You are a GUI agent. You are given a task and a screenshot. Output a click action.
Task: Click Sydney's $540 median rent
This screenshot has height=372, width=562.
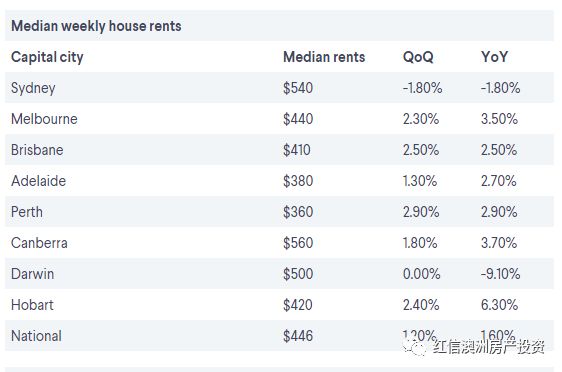pos(298,88)
